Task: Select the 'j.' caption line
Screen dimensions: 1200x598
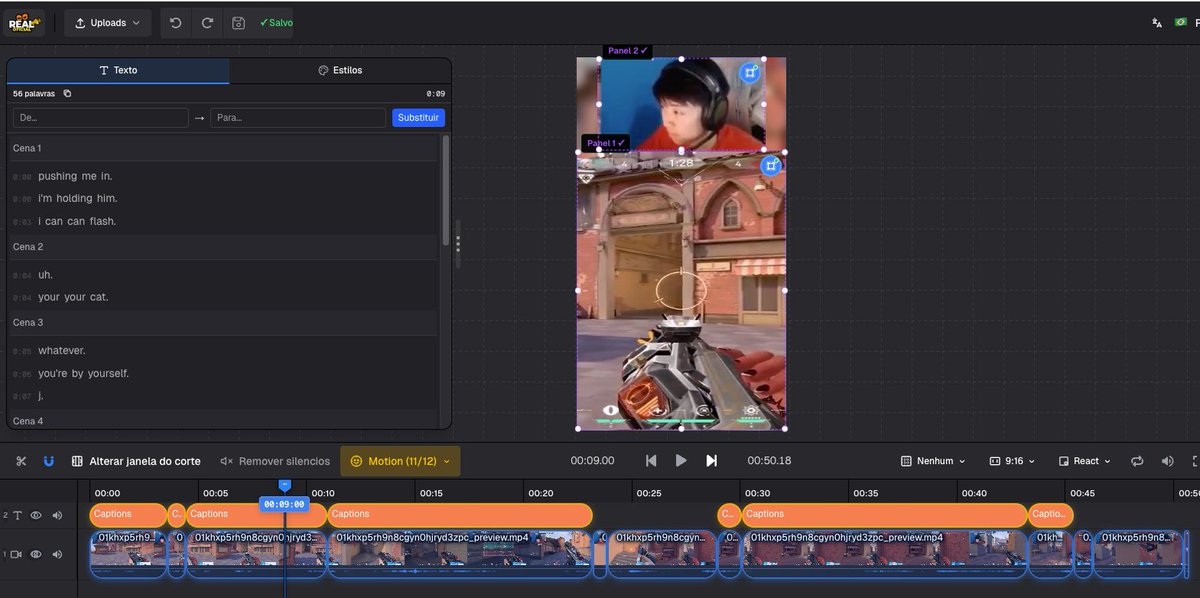Action: pos(41,395)
